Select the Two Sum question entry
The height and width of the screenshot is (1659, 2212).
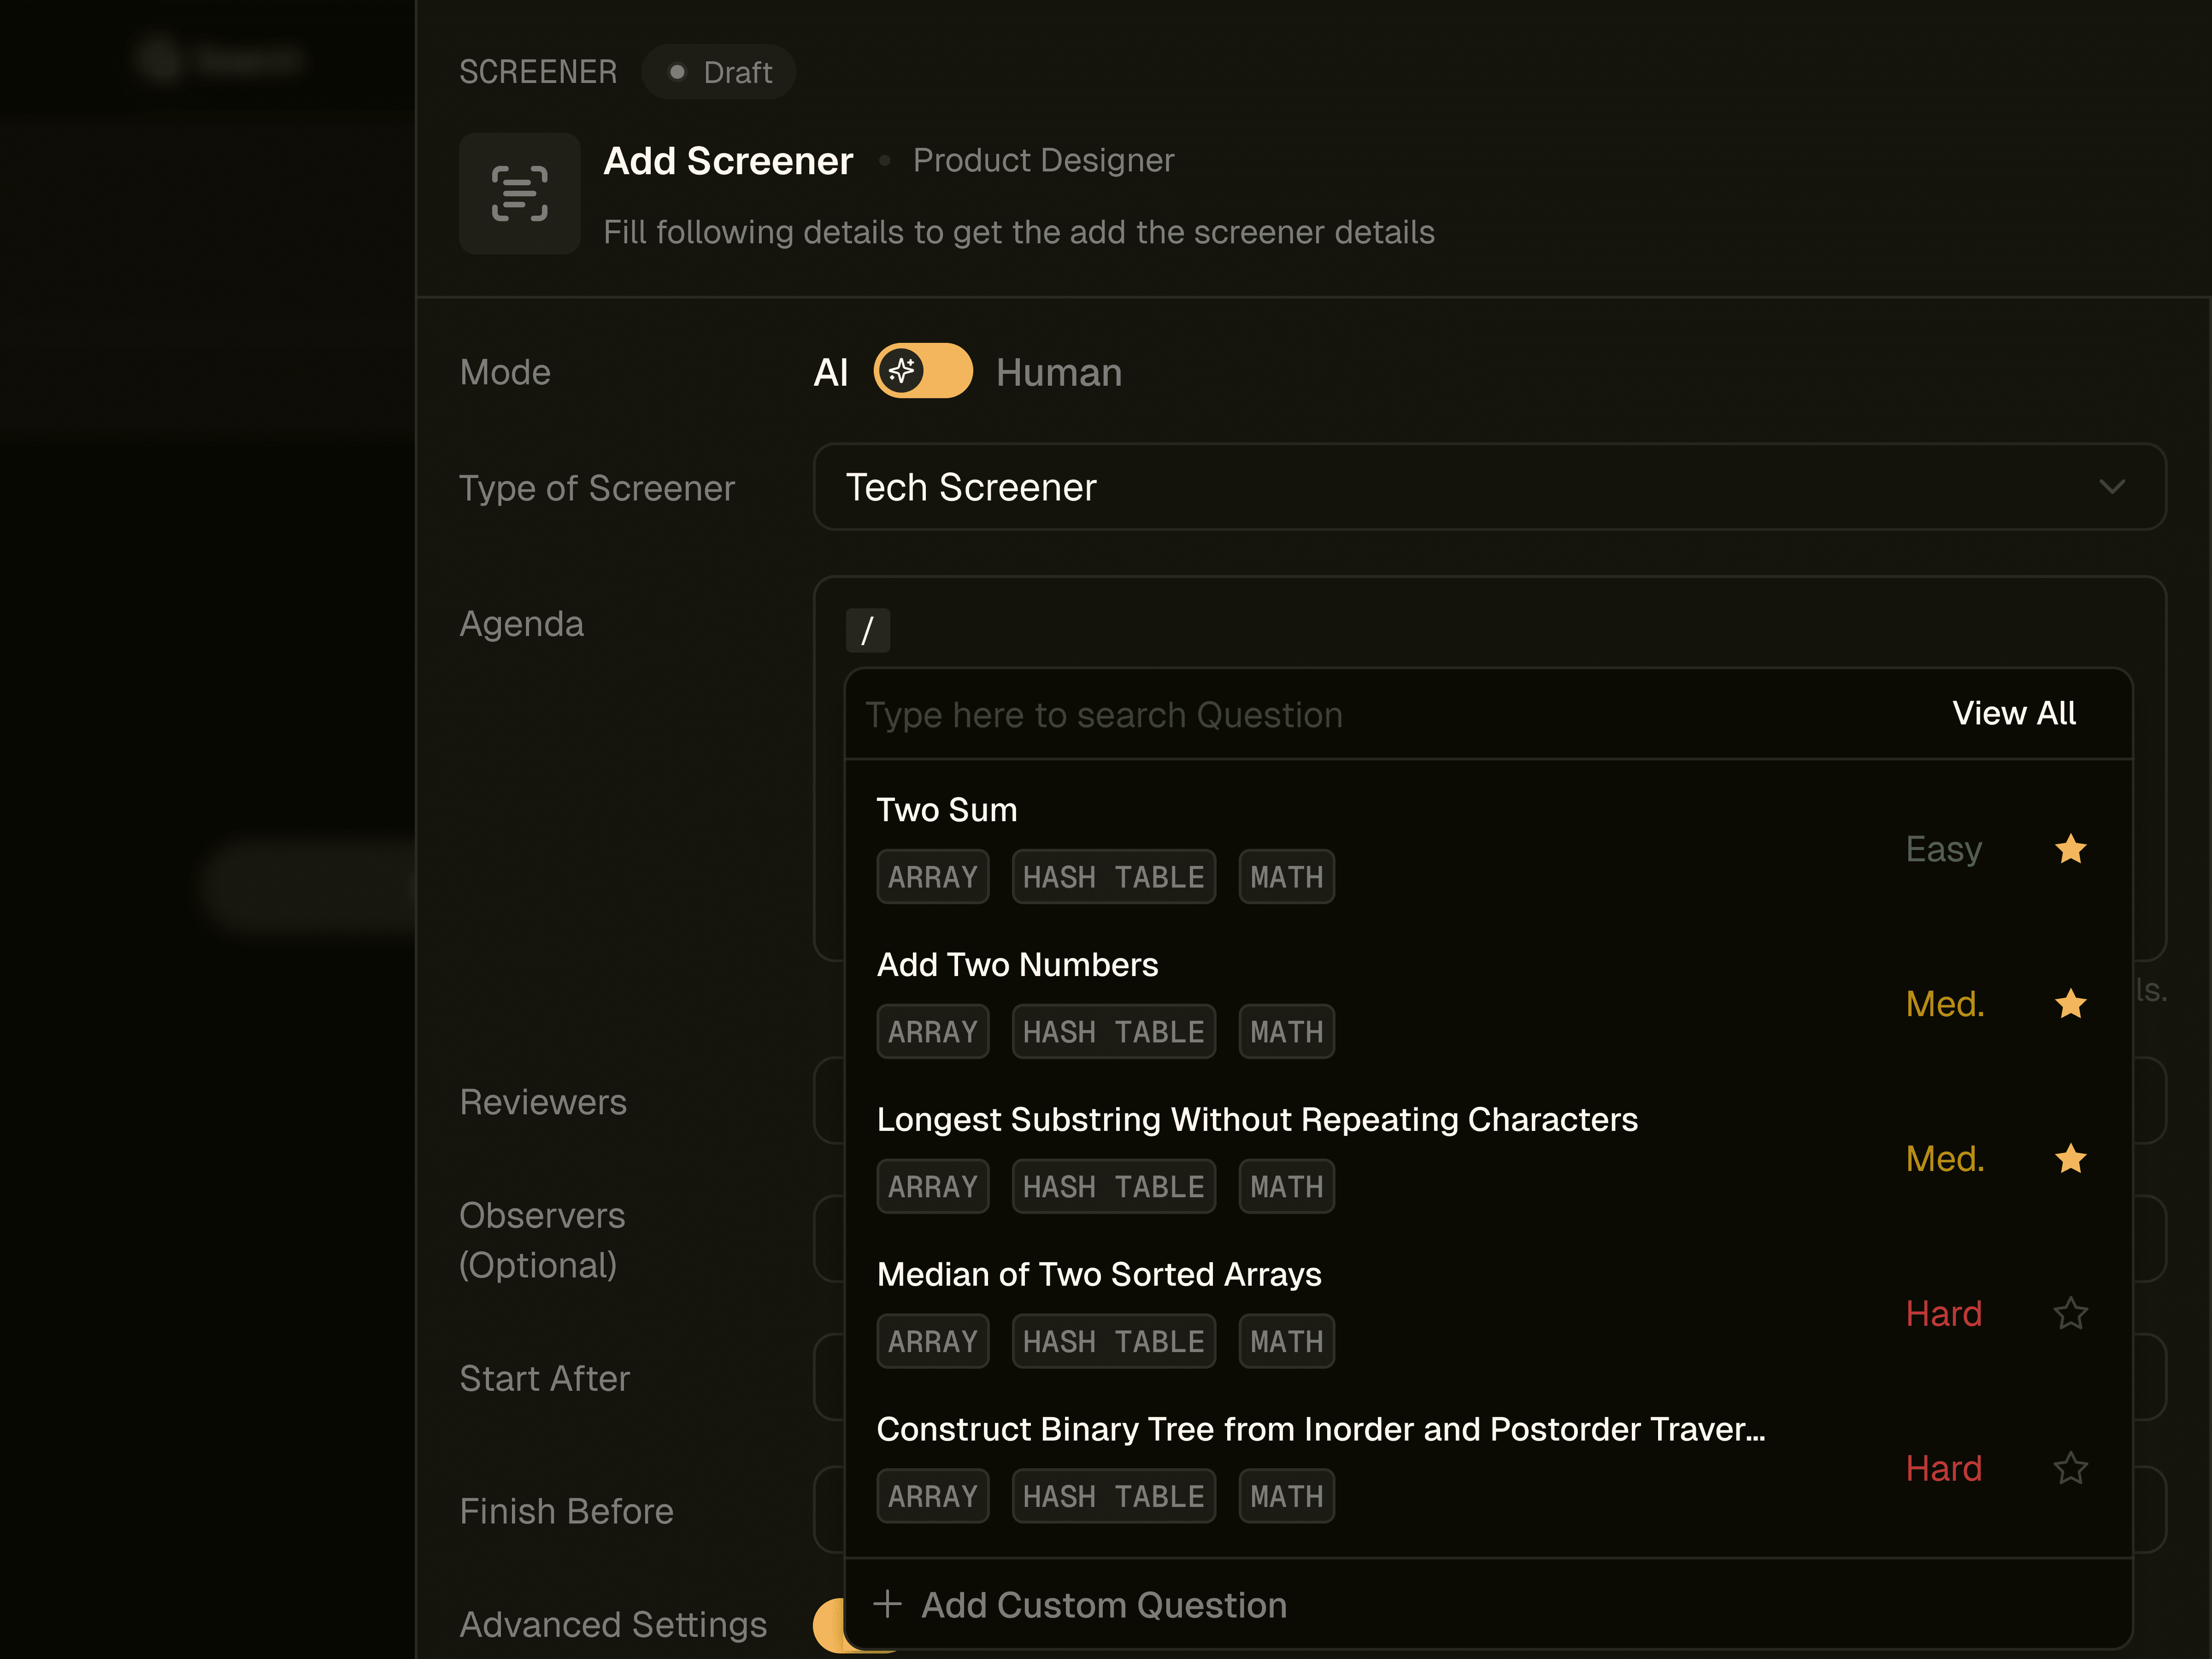click(x=946, y=810)
